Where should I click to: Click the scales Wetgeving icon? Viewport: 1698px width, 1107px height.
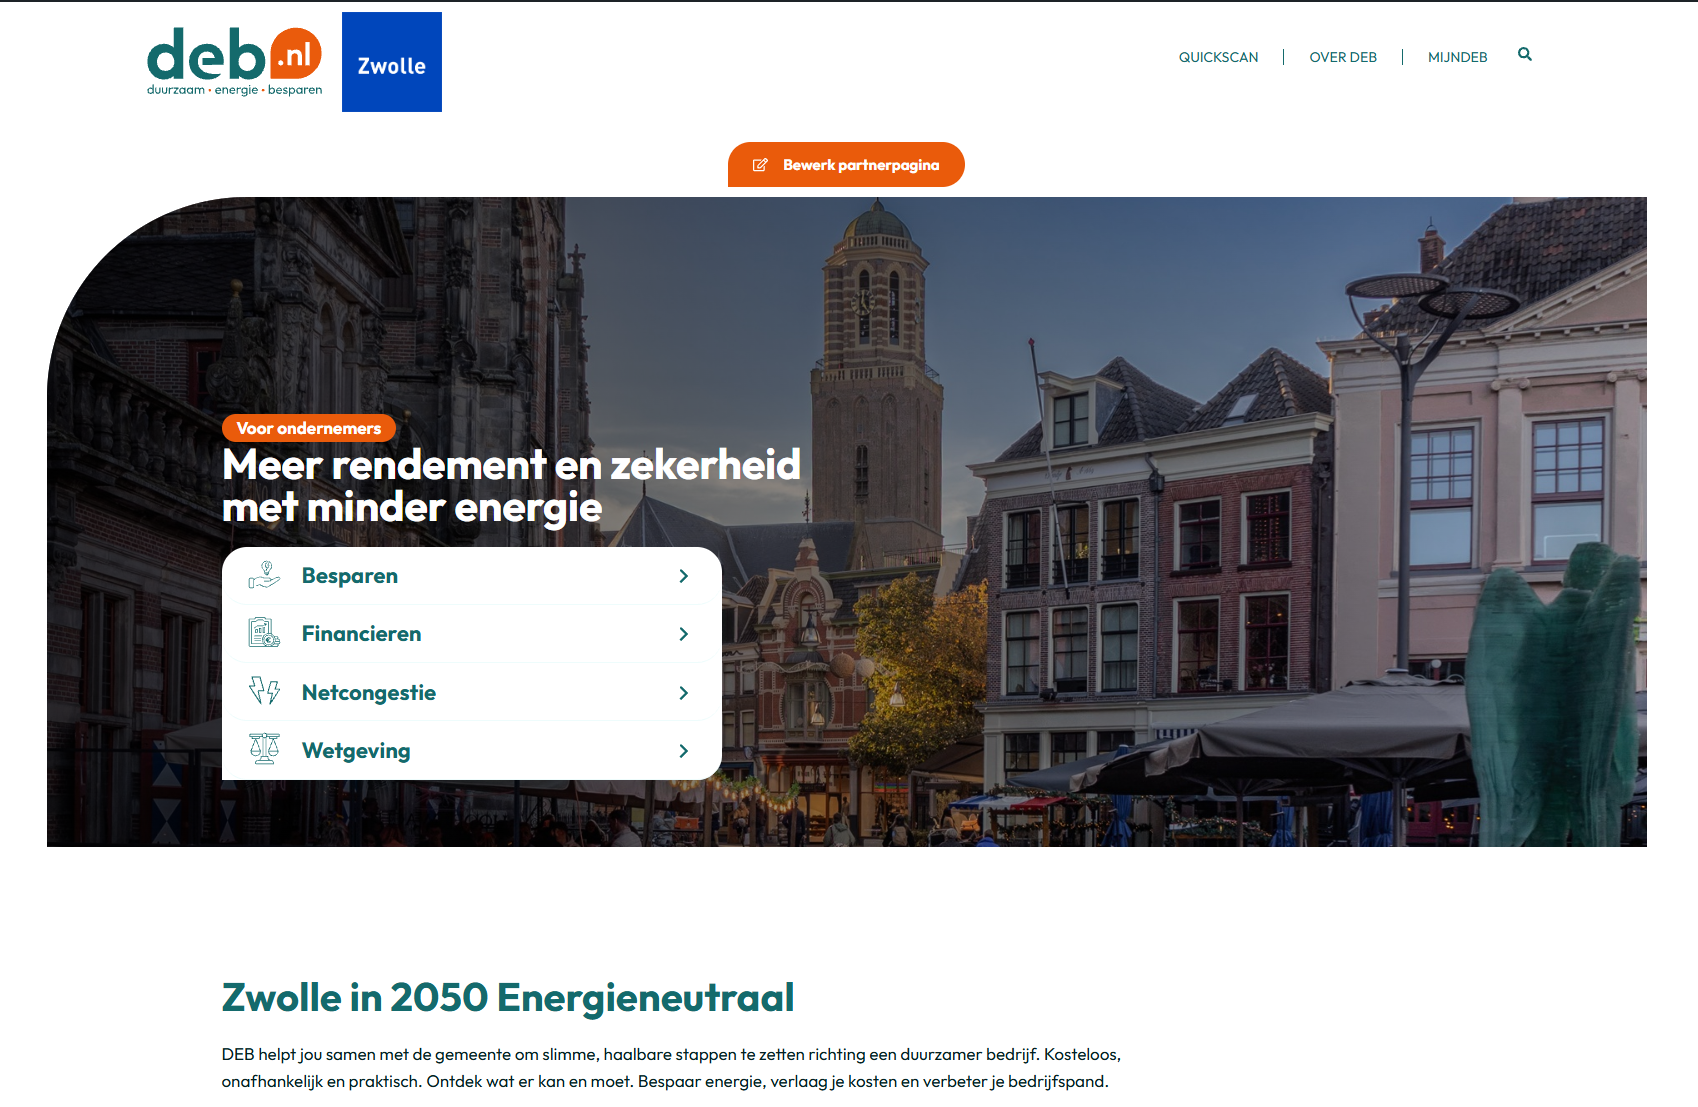tap(264, 749)
